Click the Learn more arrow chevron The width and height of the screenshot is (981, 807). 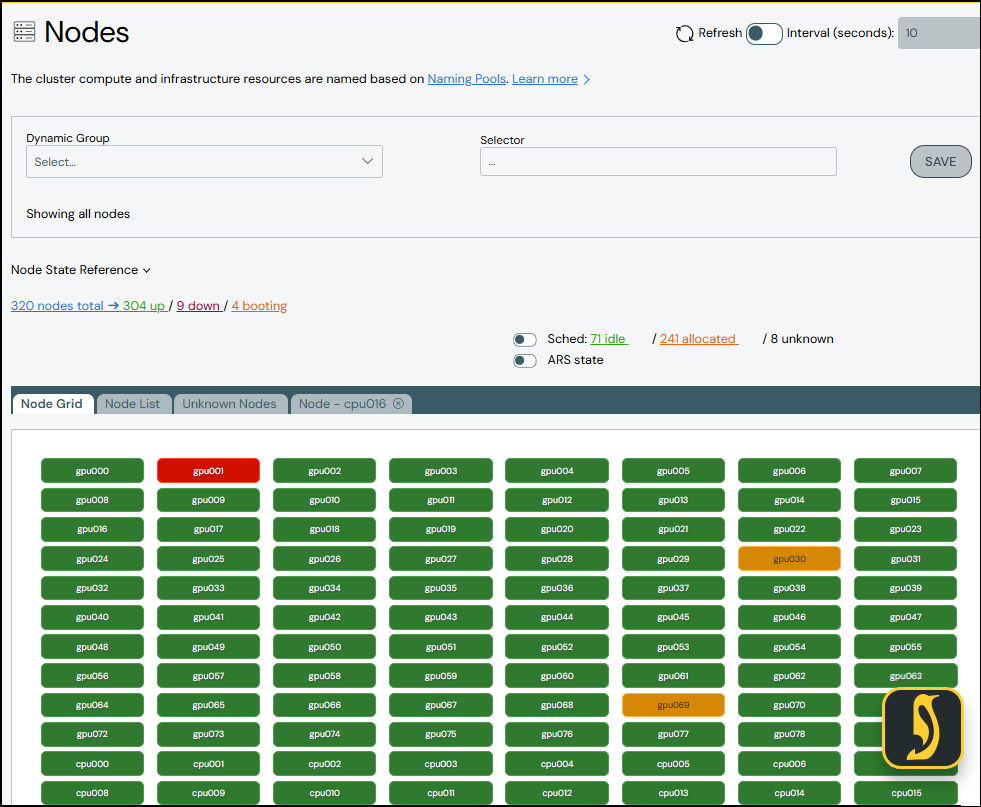click(x=586, y=79)
